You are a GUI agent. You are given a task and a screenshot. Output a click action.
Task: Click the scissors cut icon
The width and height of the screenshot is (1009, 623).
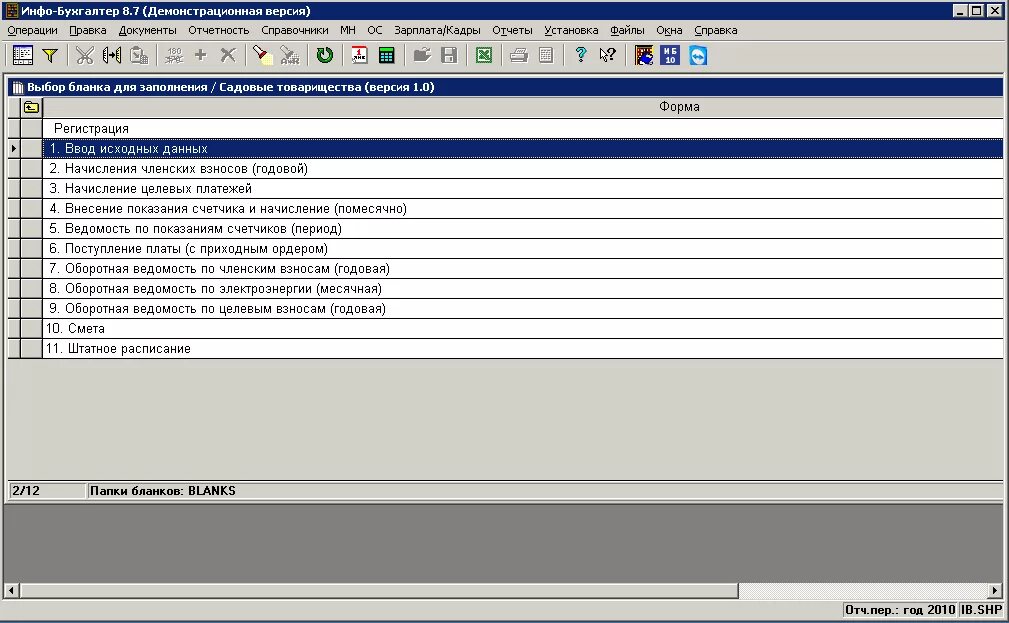coord(84,55)
